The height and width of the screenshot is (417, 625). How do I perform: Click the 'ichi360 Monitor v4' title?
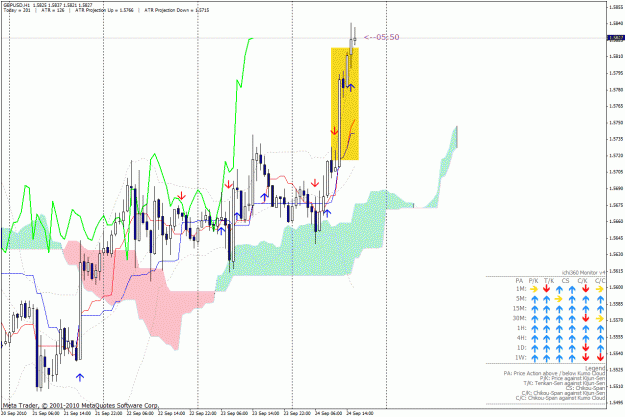[584, 272]
